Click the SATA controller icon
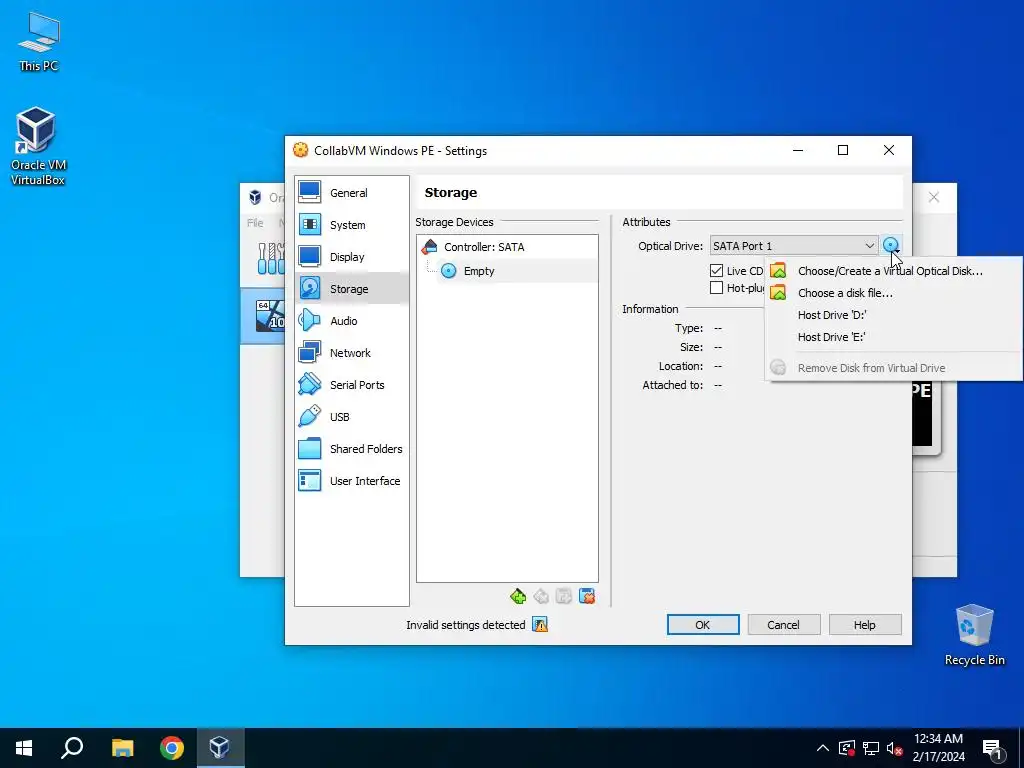The height and width of the screenshot is (768, 1024). pos(429,247)
